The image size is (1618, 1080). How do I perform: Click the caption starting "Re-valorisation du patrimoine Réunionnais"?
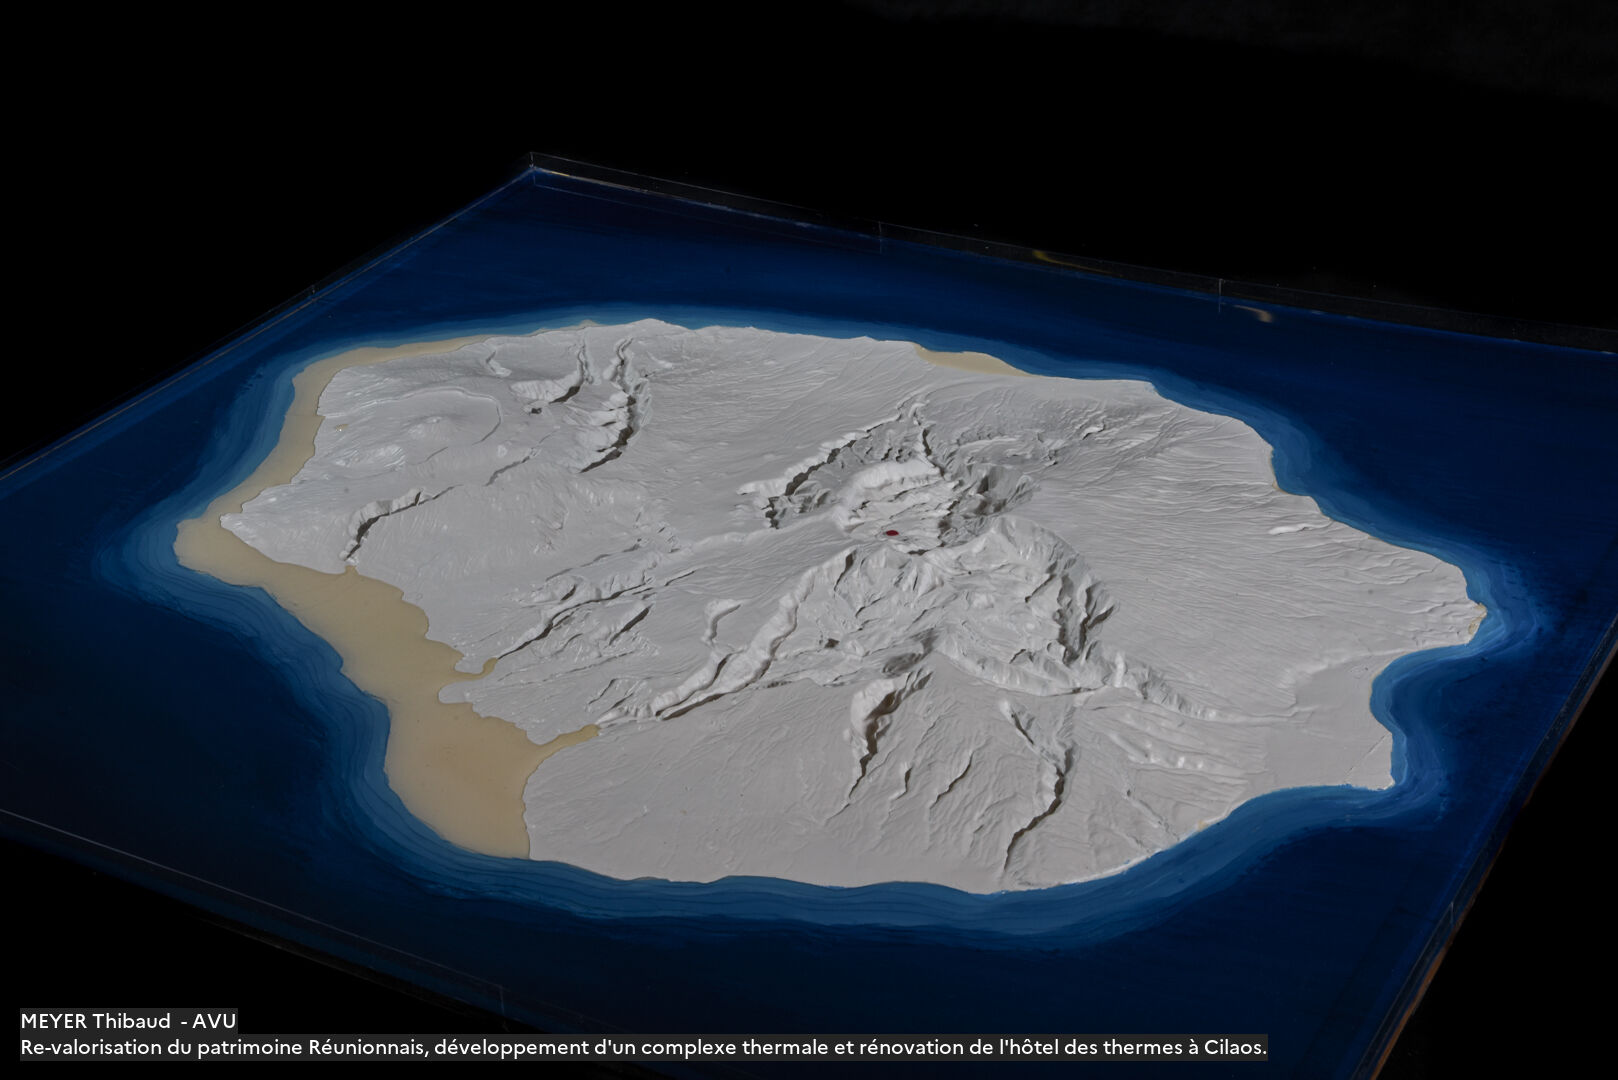pyautogui.click(x=644, y=1047)
